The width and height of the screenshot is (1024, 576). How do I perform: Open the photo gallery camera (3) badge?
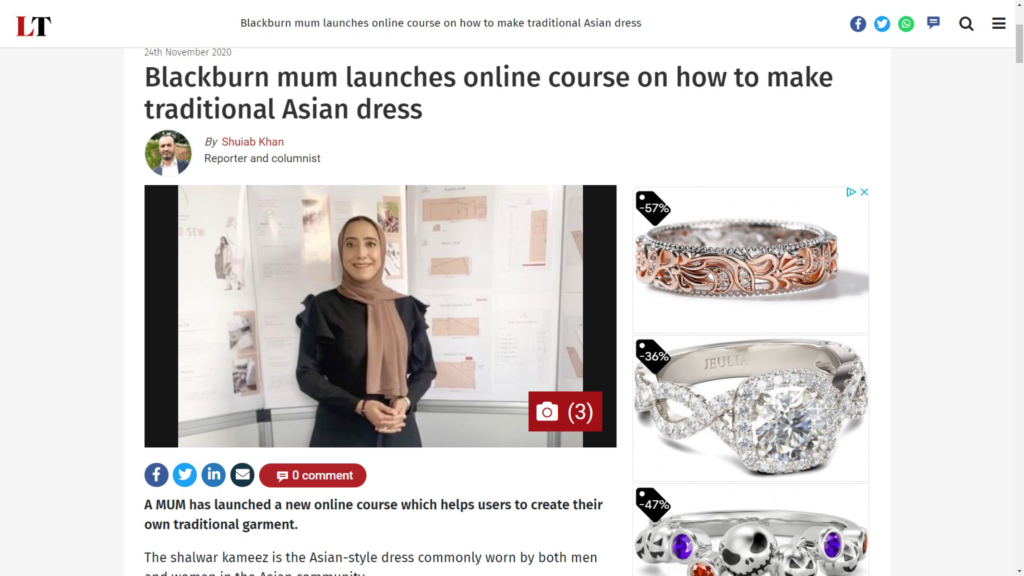click(565, 411)
